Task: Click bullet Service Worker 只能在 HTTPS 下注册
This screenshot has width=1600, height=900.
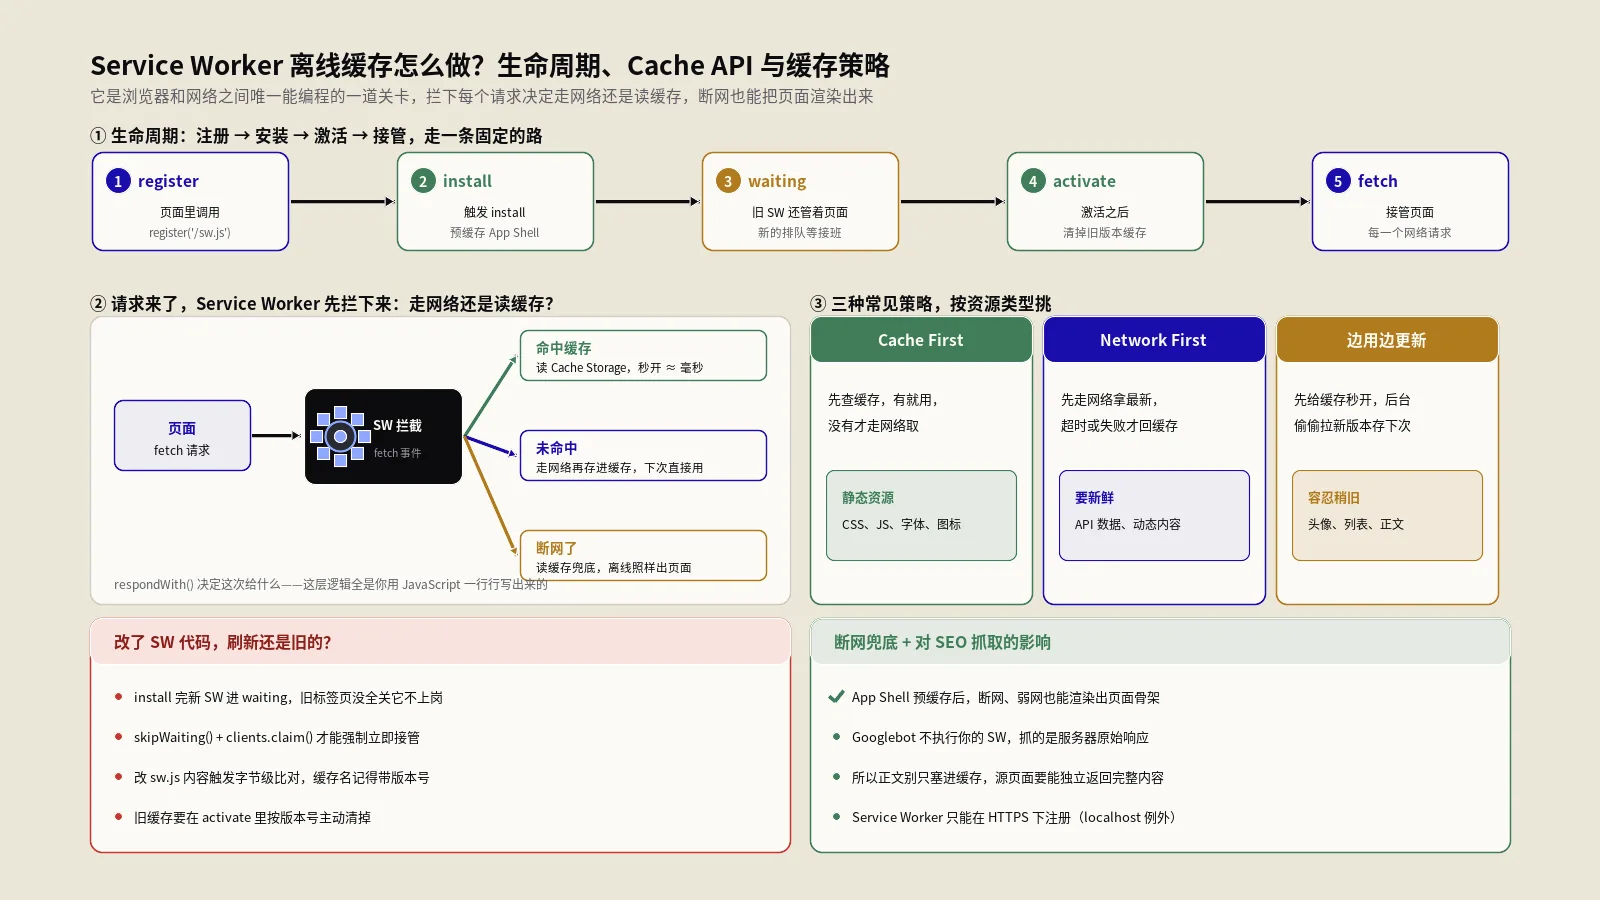Action: coord(1017,818)
